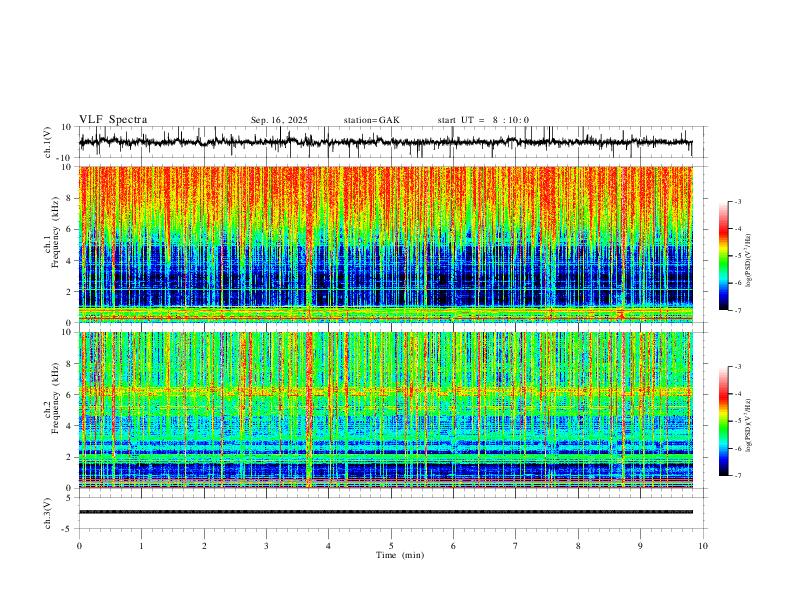Click the "8" kHz tick on ch.2 spectrogram axis
The width and height of the screenshot is (792, 612).
pos(70,364)
